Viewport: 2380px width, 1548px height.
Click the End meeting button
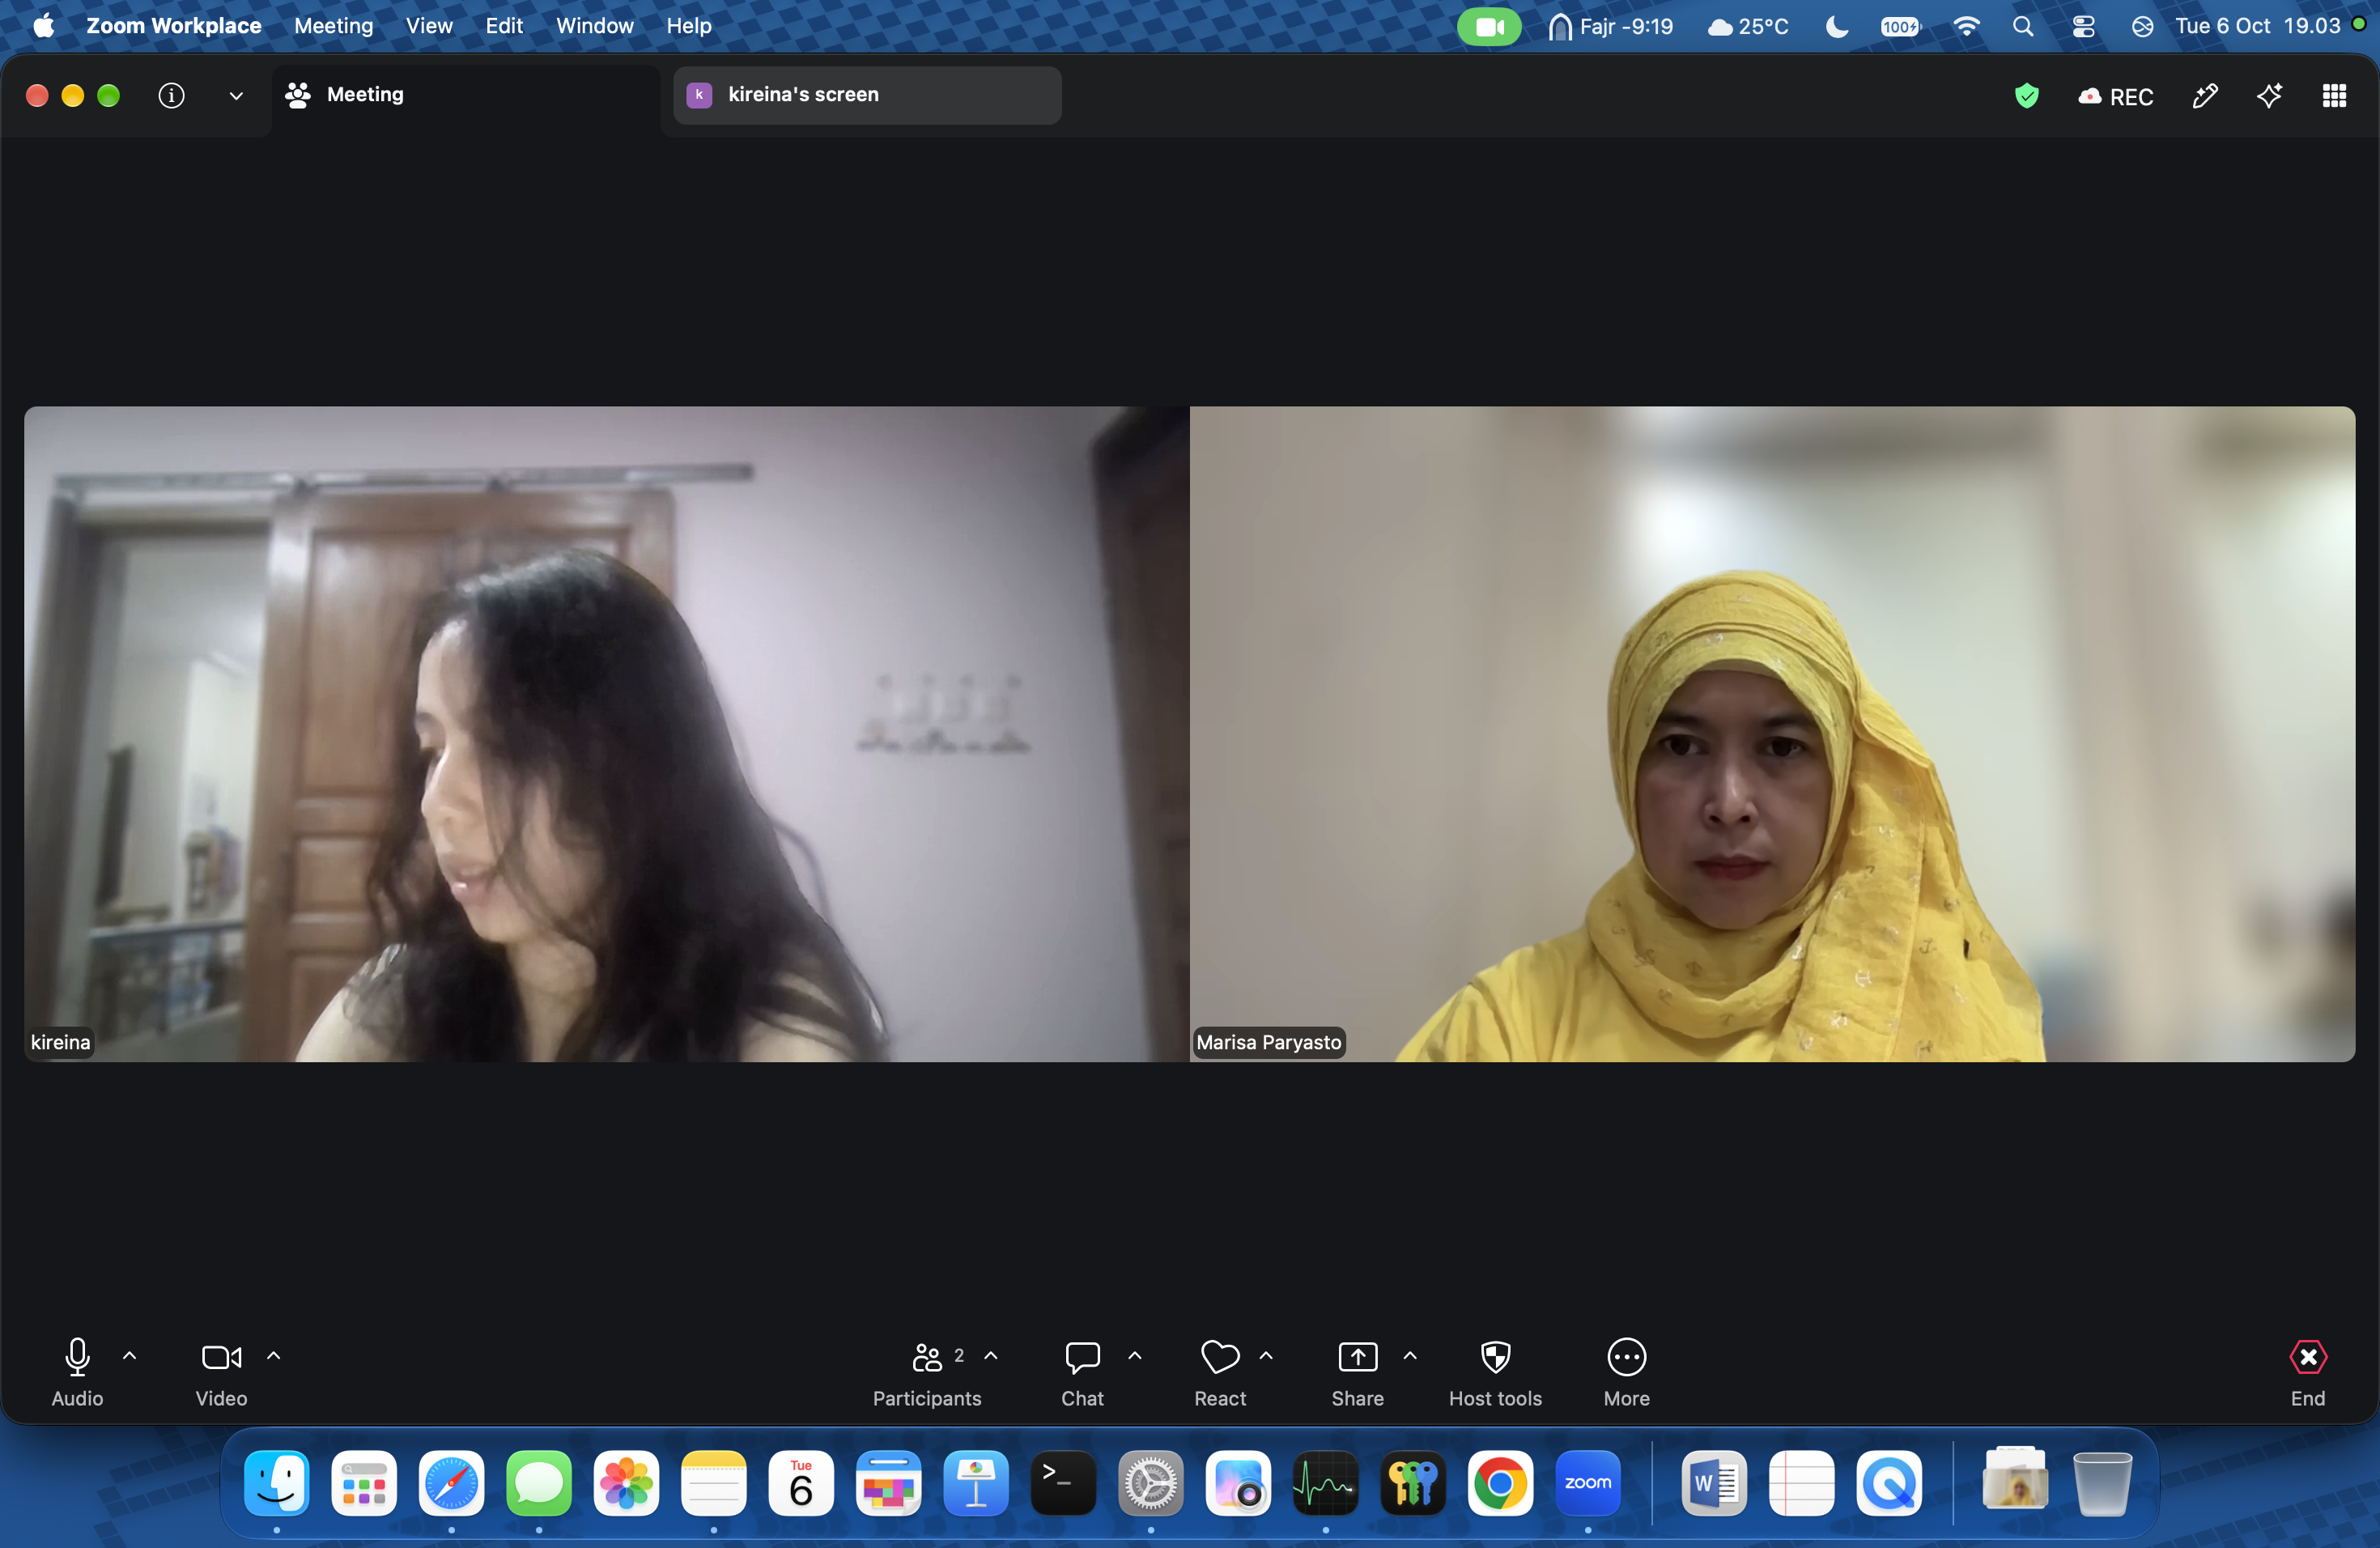pos(2307,1372)
